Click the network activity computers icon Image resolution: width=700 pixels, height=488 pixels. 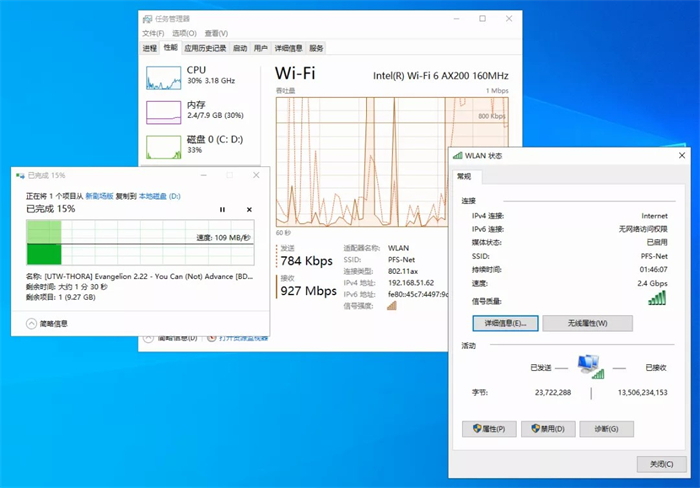pyautogui.click(x=591, y=367)
